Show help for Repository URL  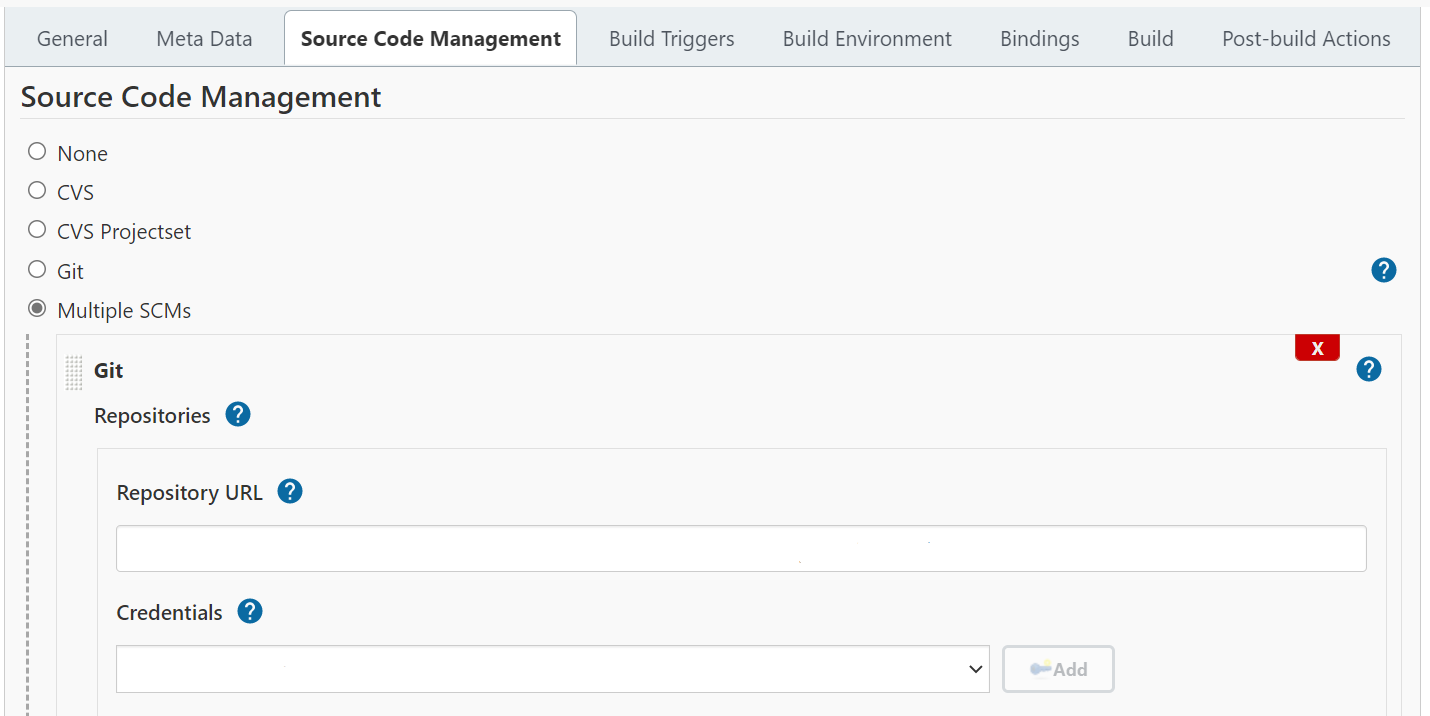pos(290,492)
